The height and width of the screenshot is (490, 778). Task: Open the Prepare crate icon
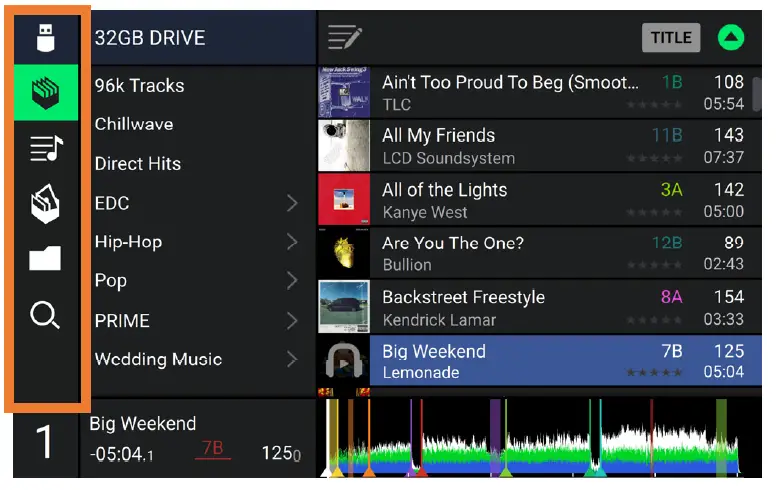(46, 203)
